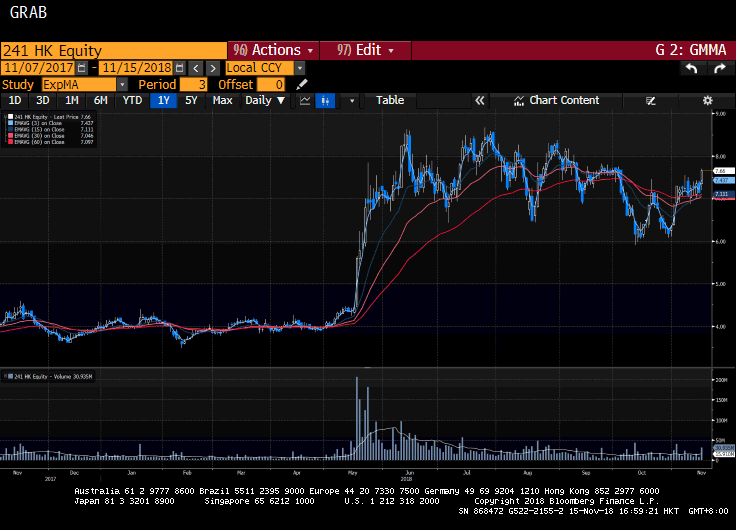
Task: Click pink EMAVG (30) legend swatch
Action: point(10,136)
